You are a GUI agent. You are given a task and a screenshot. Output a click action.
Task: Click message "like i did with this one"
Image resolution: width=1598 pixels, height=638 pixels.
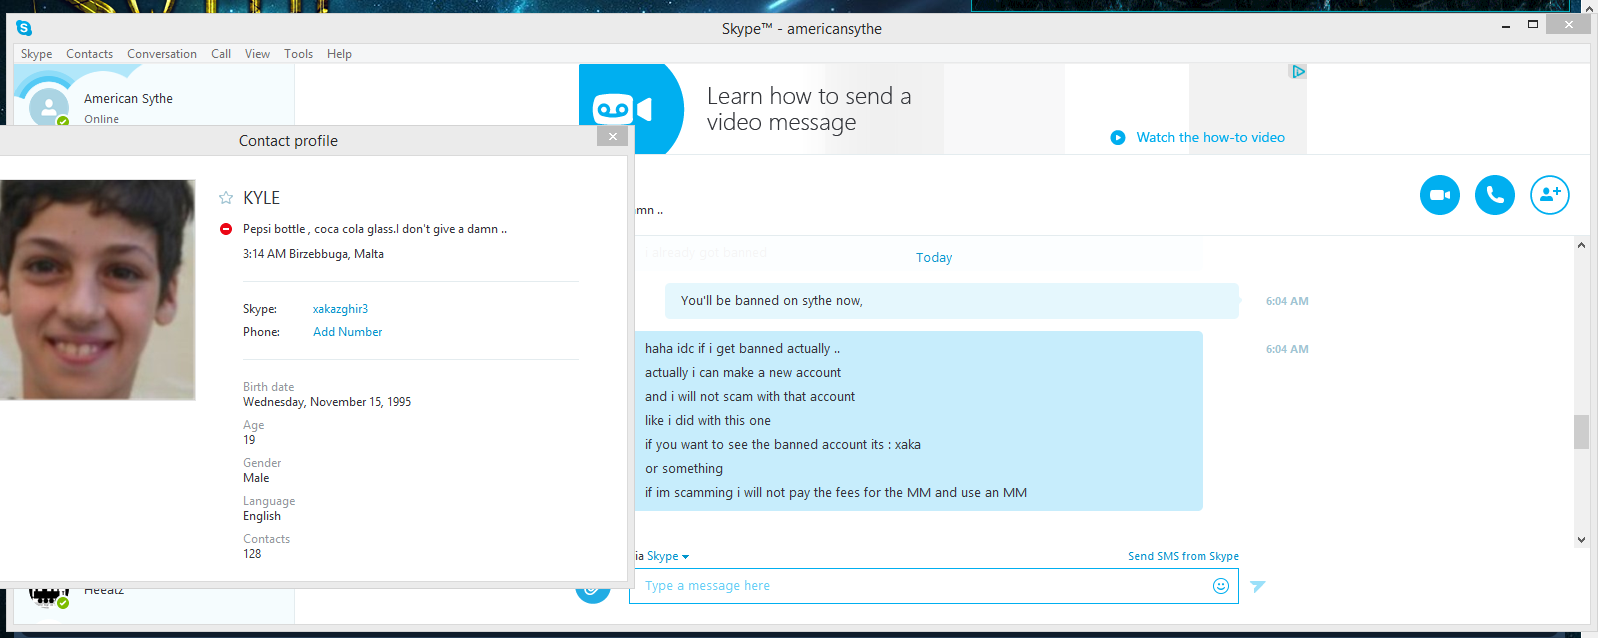tap(708, 421)
